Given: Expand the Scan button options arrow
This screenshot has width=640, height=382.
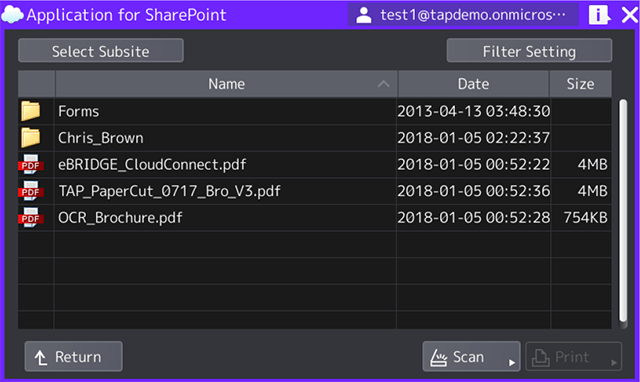Looking at the screenshot, I should click(511, 362).
